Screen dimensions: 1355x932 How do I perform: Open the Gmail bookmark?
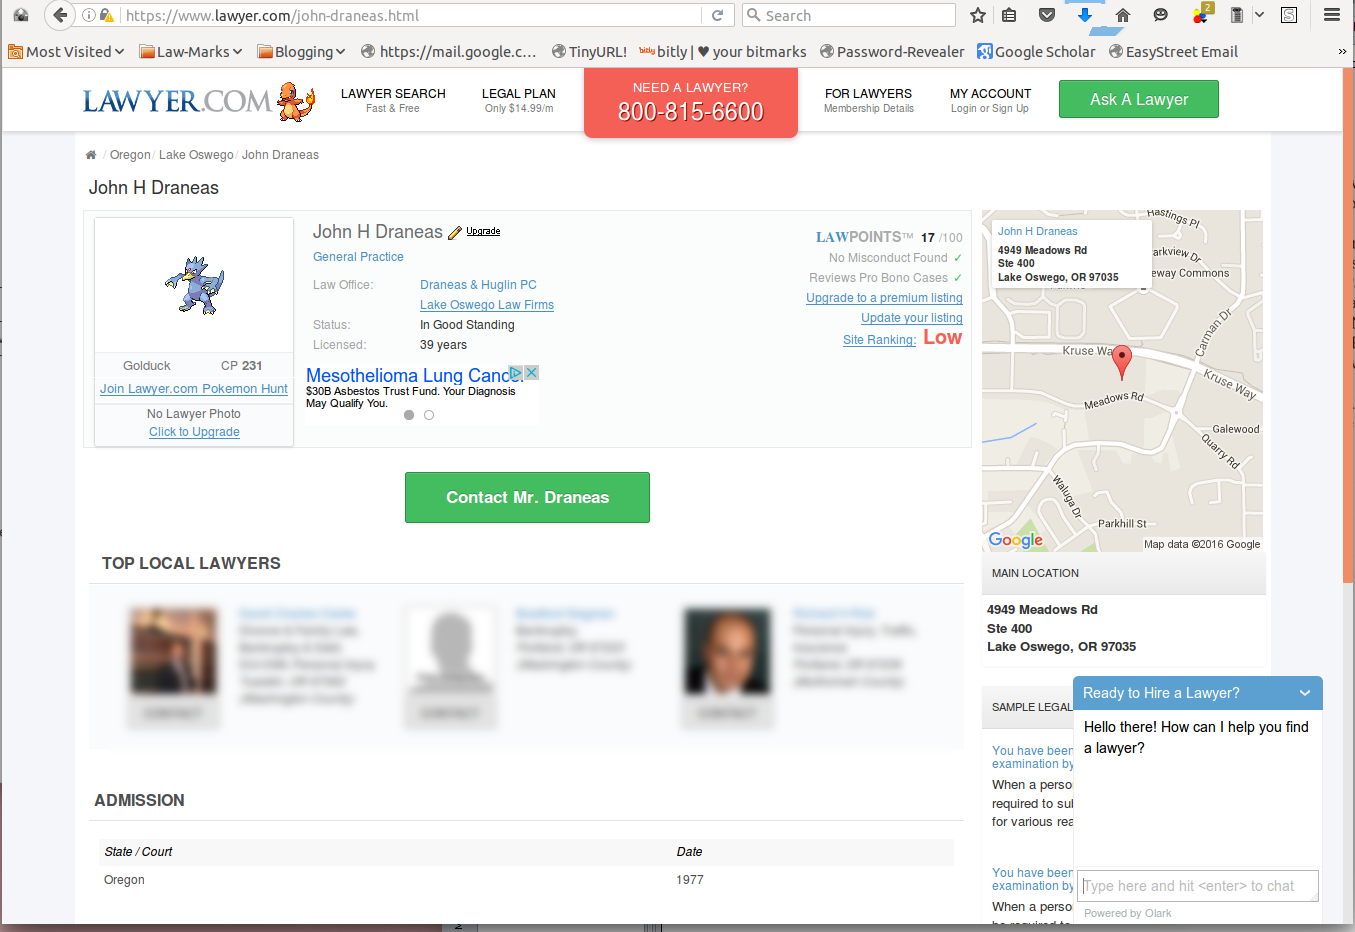pyautogui.click(x=448, y=52)
